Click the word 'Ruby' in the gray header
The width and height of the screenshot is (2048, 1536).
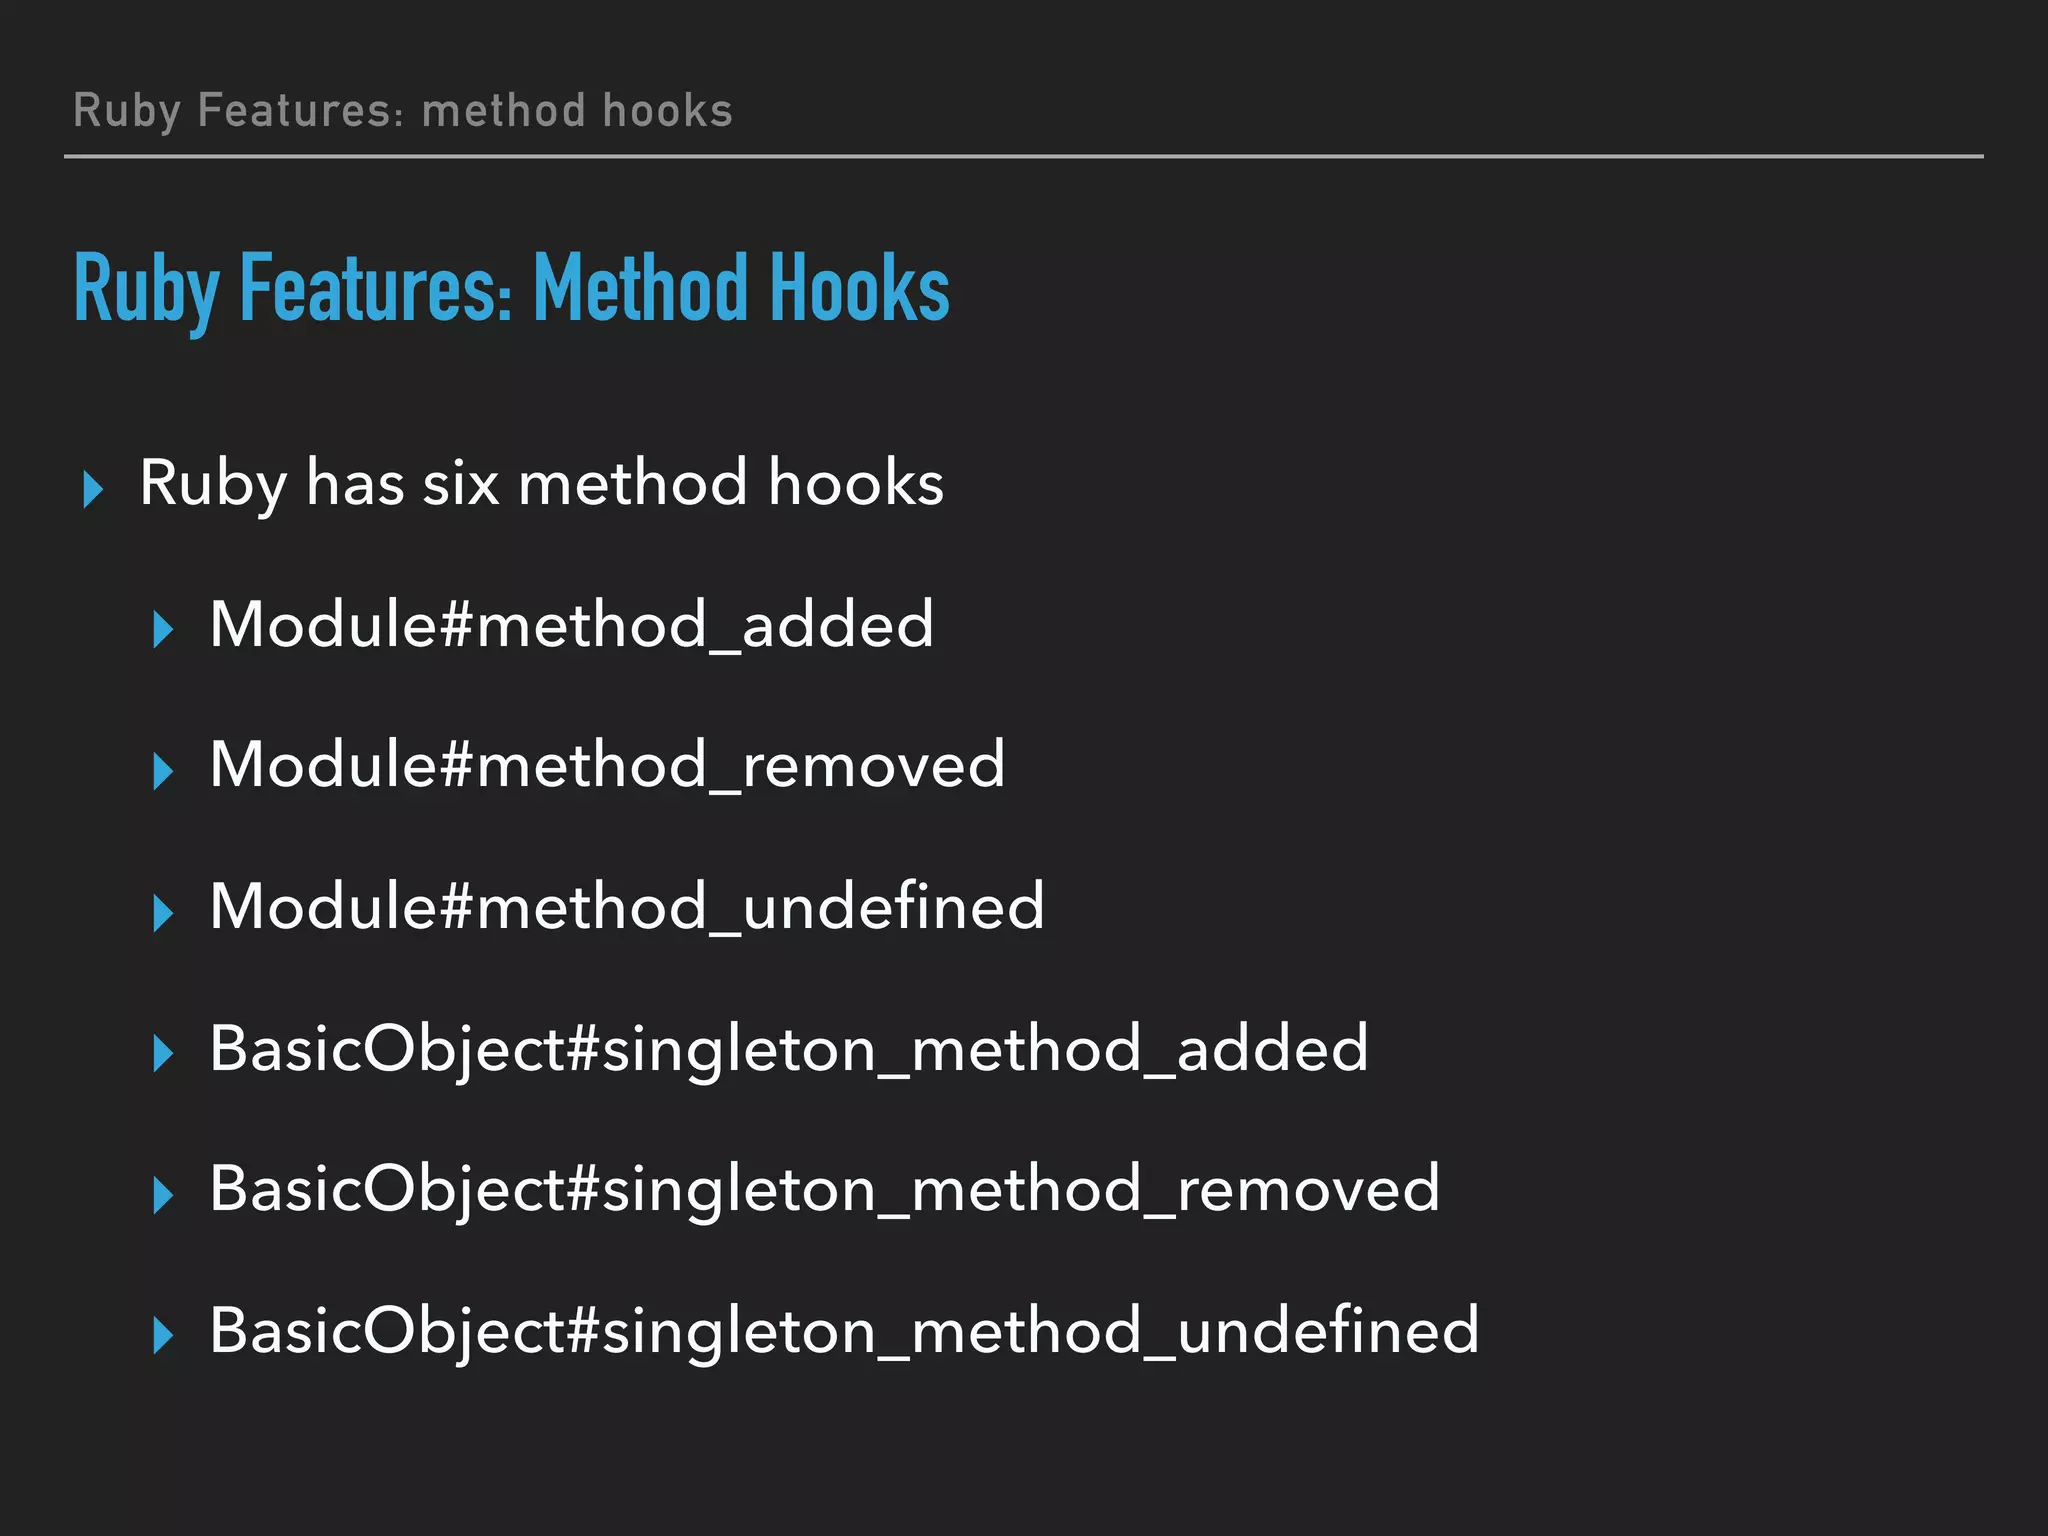click(127, 112)
